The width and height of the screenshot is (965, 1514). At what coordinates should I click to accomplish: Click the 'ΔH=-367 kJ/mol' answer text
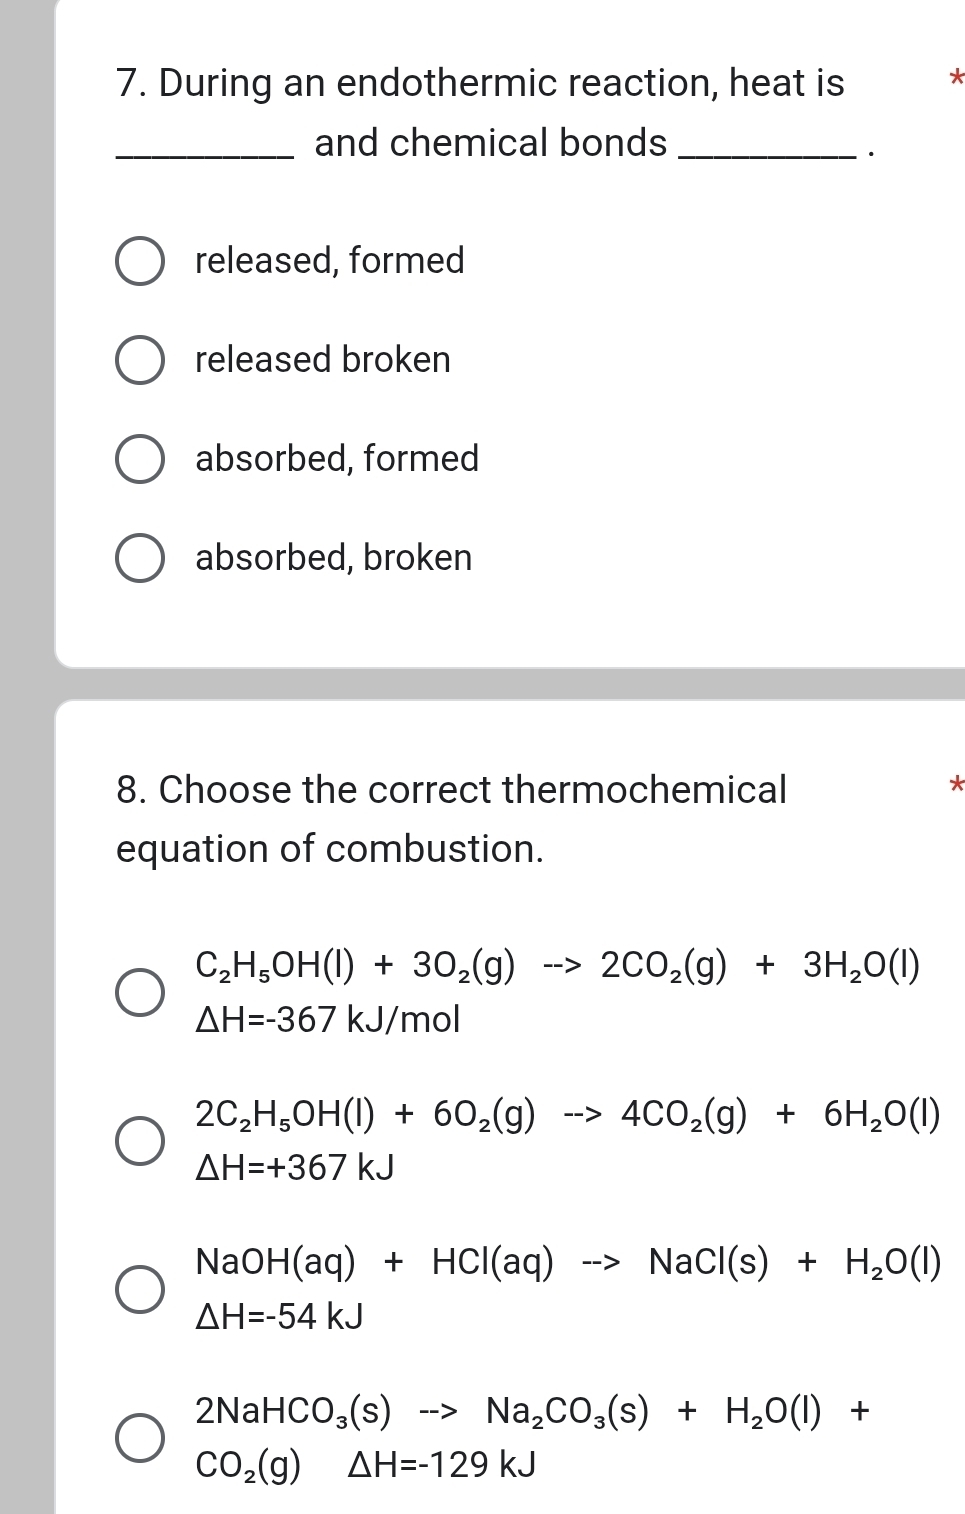coord(328,1020)
